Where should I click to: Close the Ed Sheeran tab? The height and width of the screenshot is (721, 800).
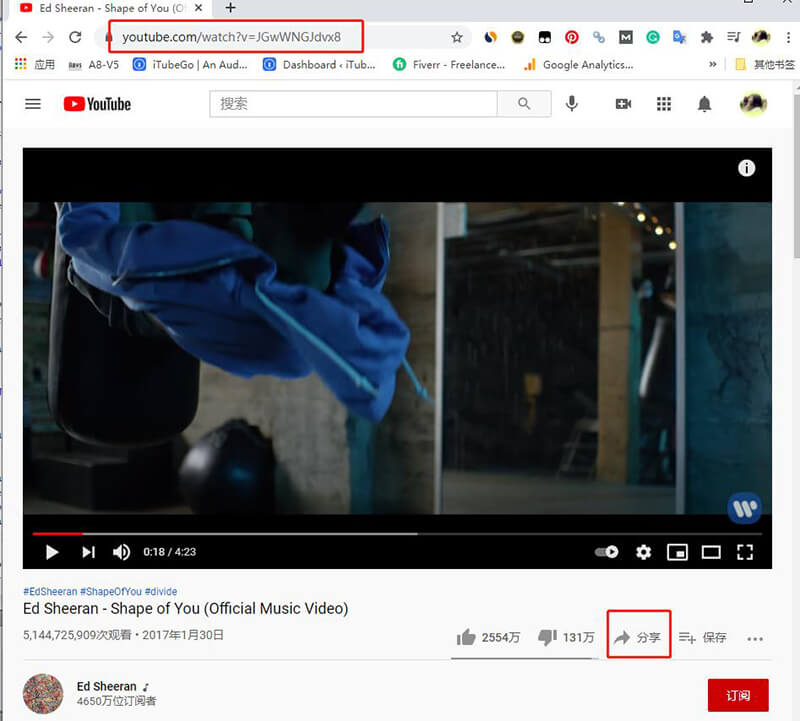click(198, 8)
